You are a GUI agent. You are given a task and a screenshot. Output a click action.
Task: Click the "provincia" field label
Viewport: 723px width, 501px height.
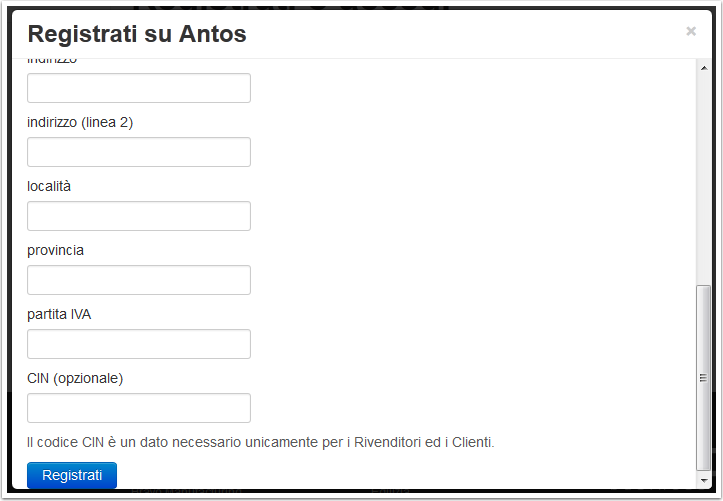[x=55, y=250]
